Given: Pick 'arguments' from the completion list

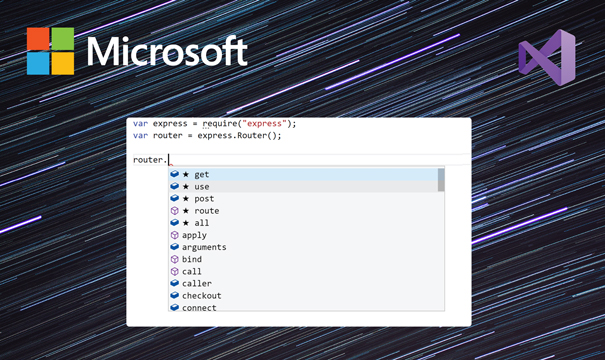Looking at the screenshot, I should pyautogui.click(x=304, y=247).
